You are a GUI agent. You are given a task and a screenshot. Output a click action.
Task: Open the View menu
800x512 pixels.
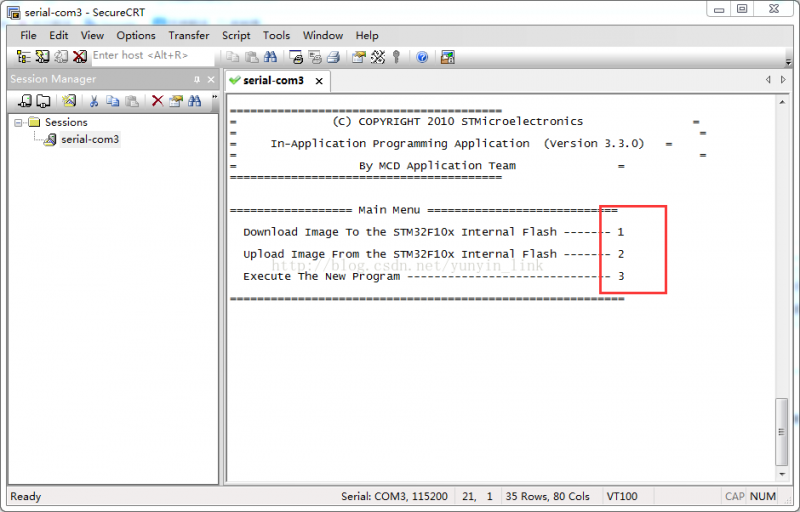[x=92, y=35]
